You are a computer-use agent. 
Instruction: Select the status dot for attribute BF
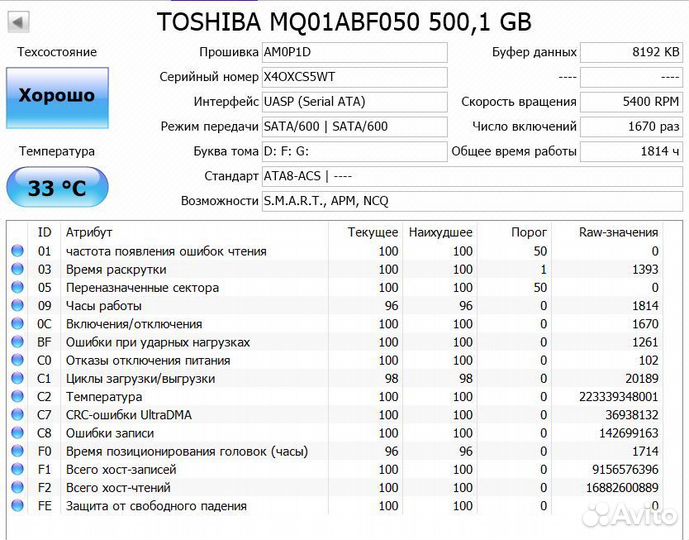click(x=18, y=342)
